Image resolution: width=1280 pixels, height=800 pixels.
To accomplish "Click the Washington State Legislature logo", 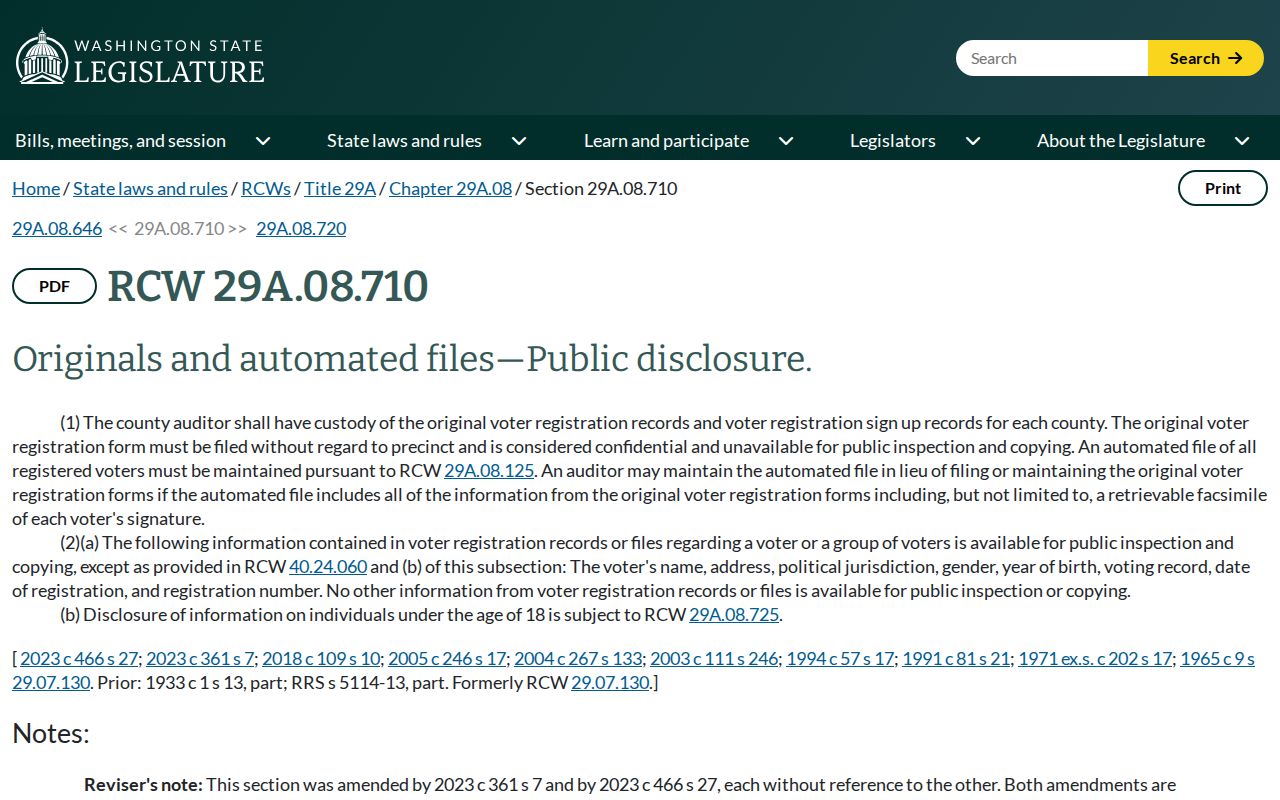I will [x=140, y=58].
